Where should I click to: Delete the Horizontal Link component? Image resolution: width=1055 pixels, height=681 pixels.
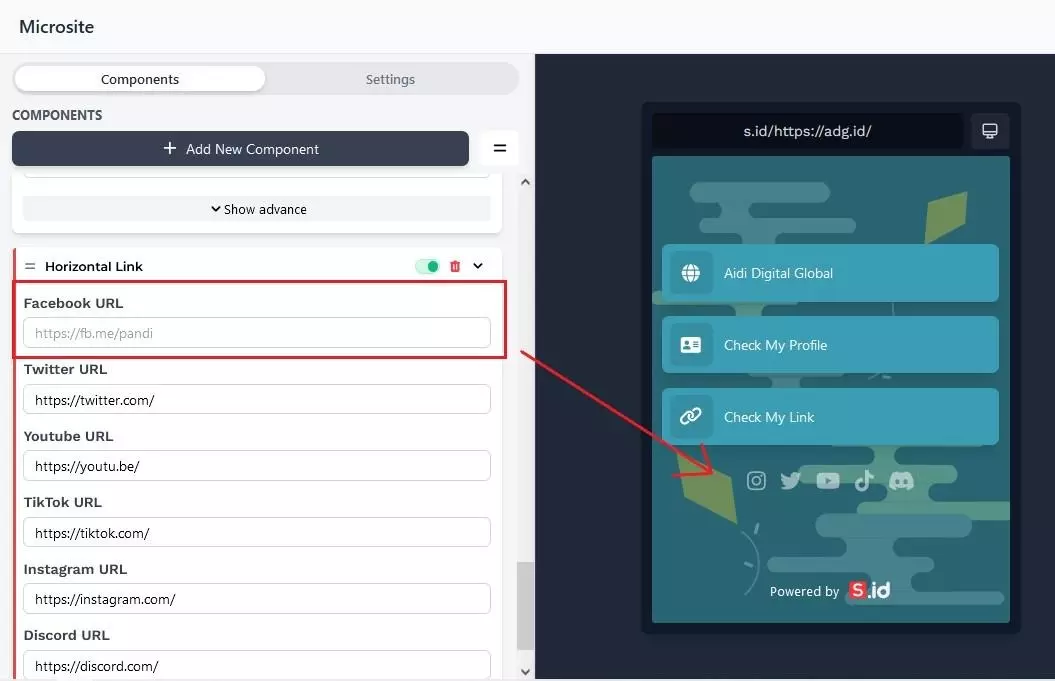pos(455,266)
